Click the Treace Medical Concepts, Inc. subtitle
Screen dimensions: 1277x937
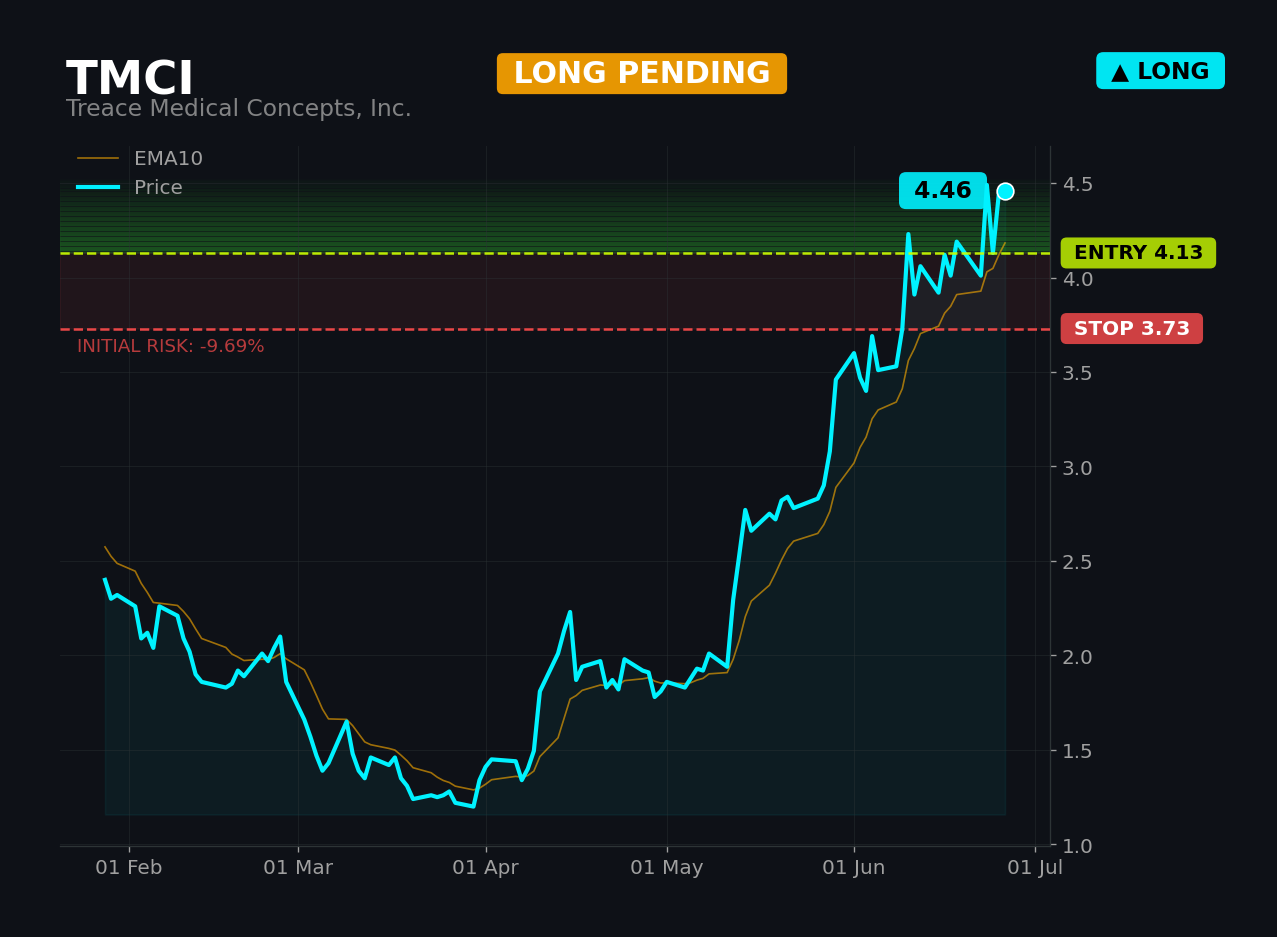click(x=238, y=109)
